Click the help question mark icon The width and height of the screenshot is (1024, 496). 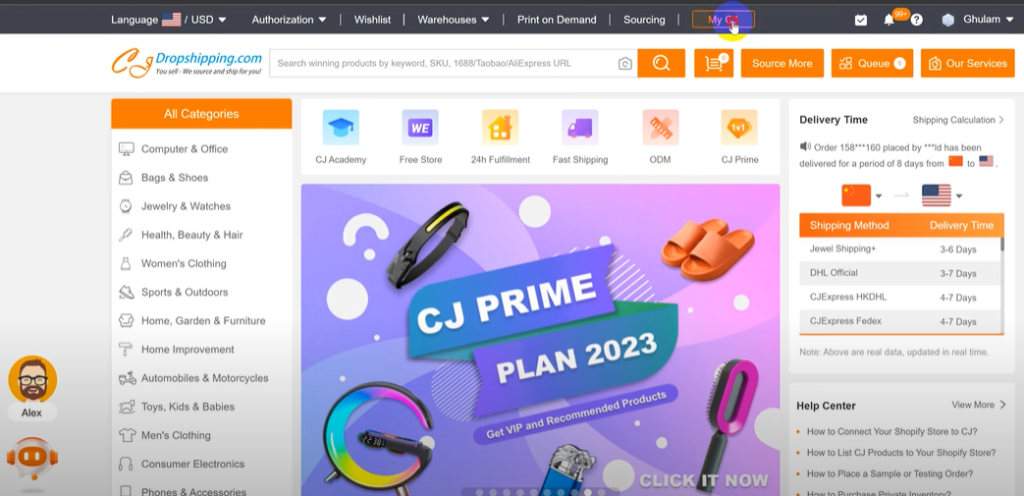point(917,20)
